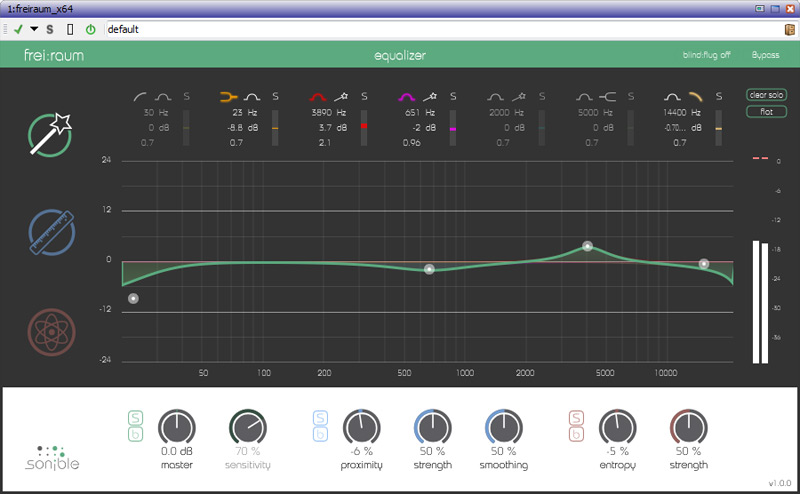Viewport: 800px width, 494px height.
Task: Select magenta bell shape on 651 Hz band
Action: (407, 96)
